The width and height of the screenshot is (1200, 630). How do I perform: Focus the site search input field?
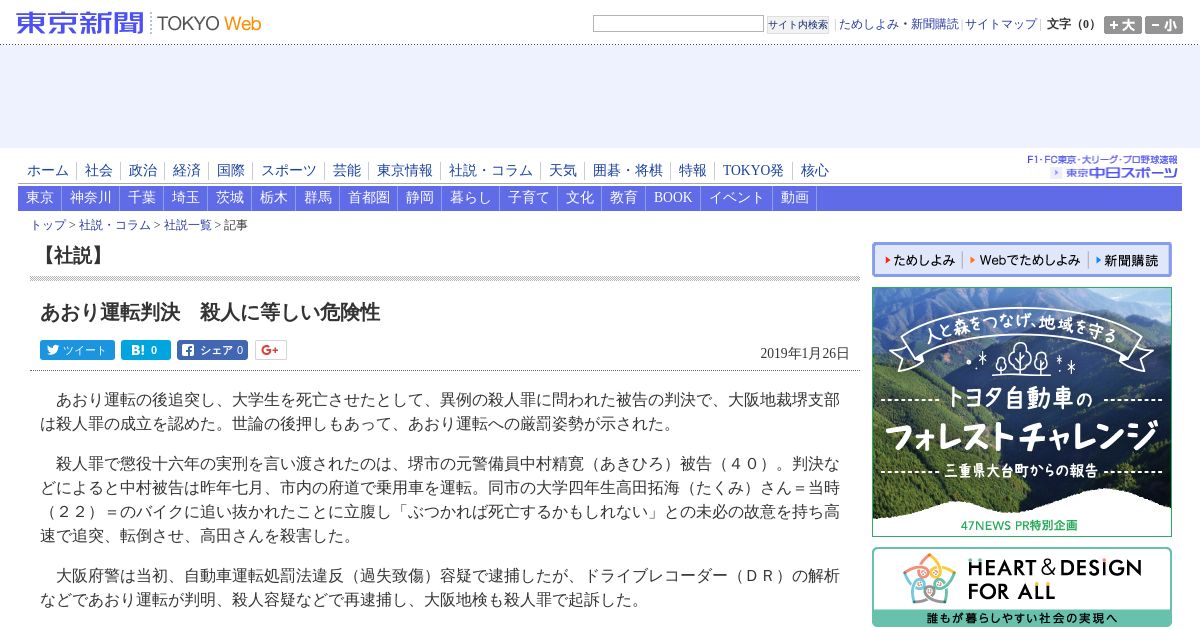[678, 24]
